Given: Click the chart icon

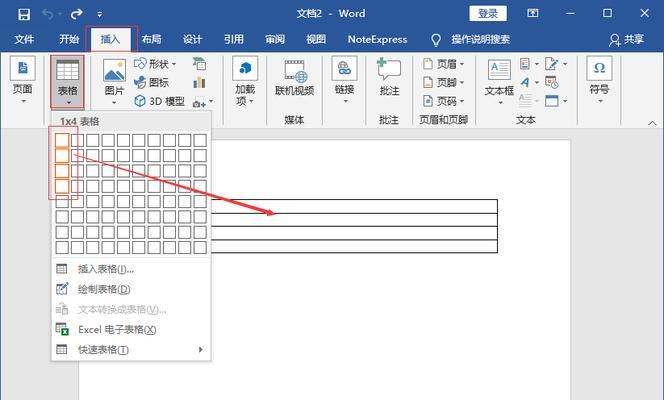Looking at the screenshot, I should pyautogui.click(x=199, y=82).
